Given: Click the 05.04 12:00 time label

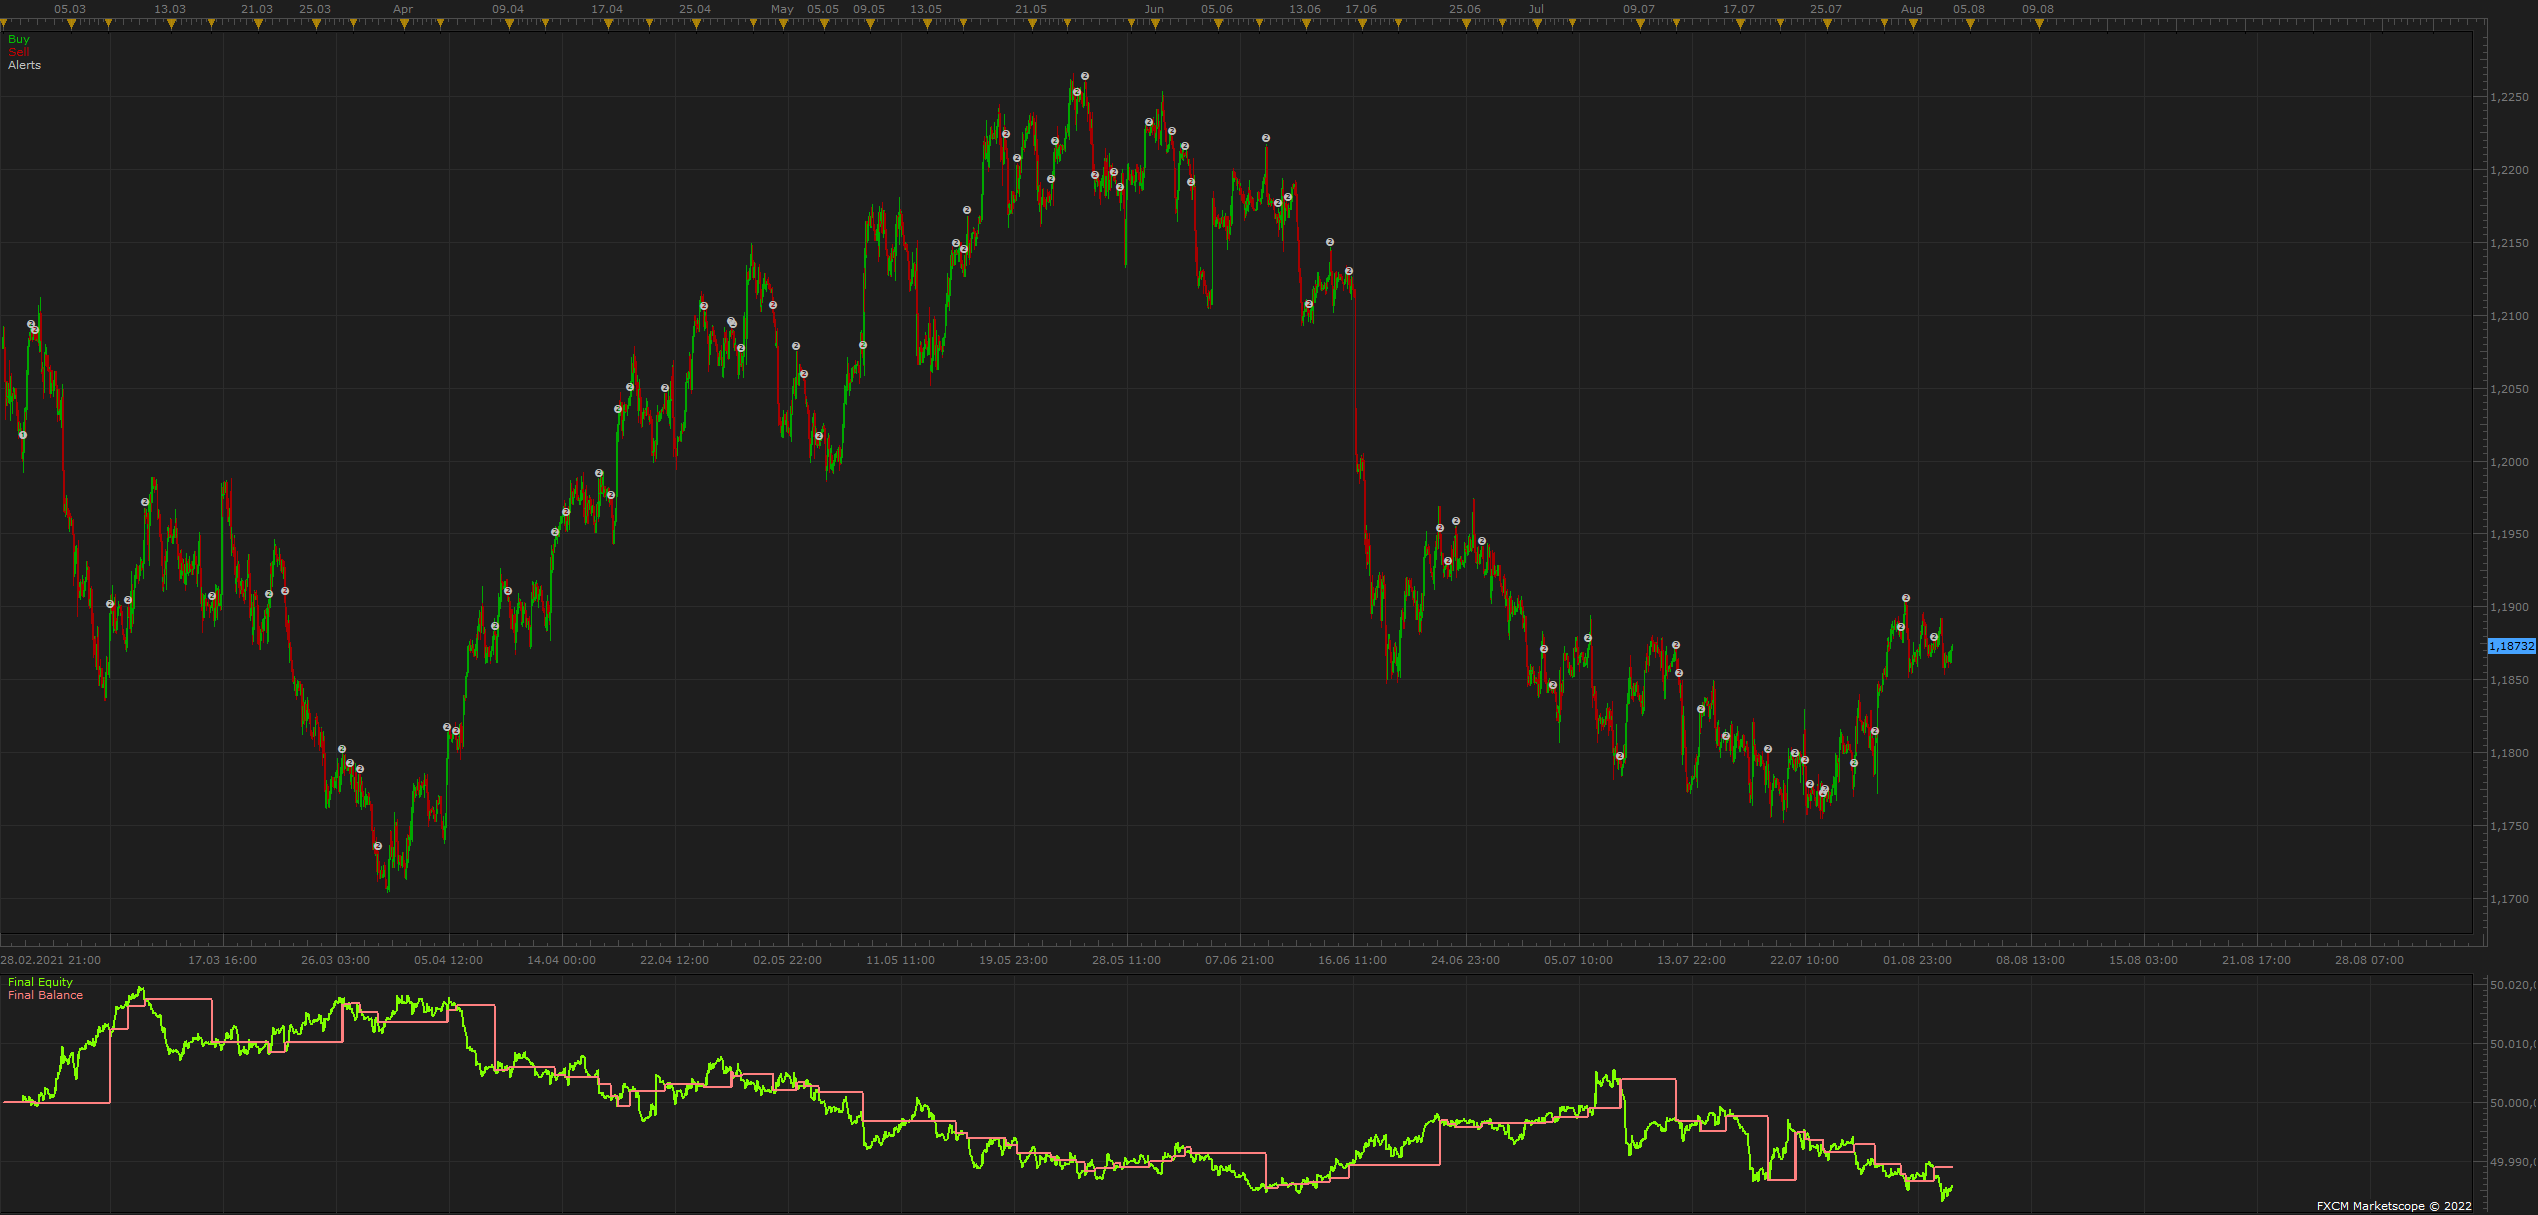Looking at the screenshot, I should pos(449,960).
